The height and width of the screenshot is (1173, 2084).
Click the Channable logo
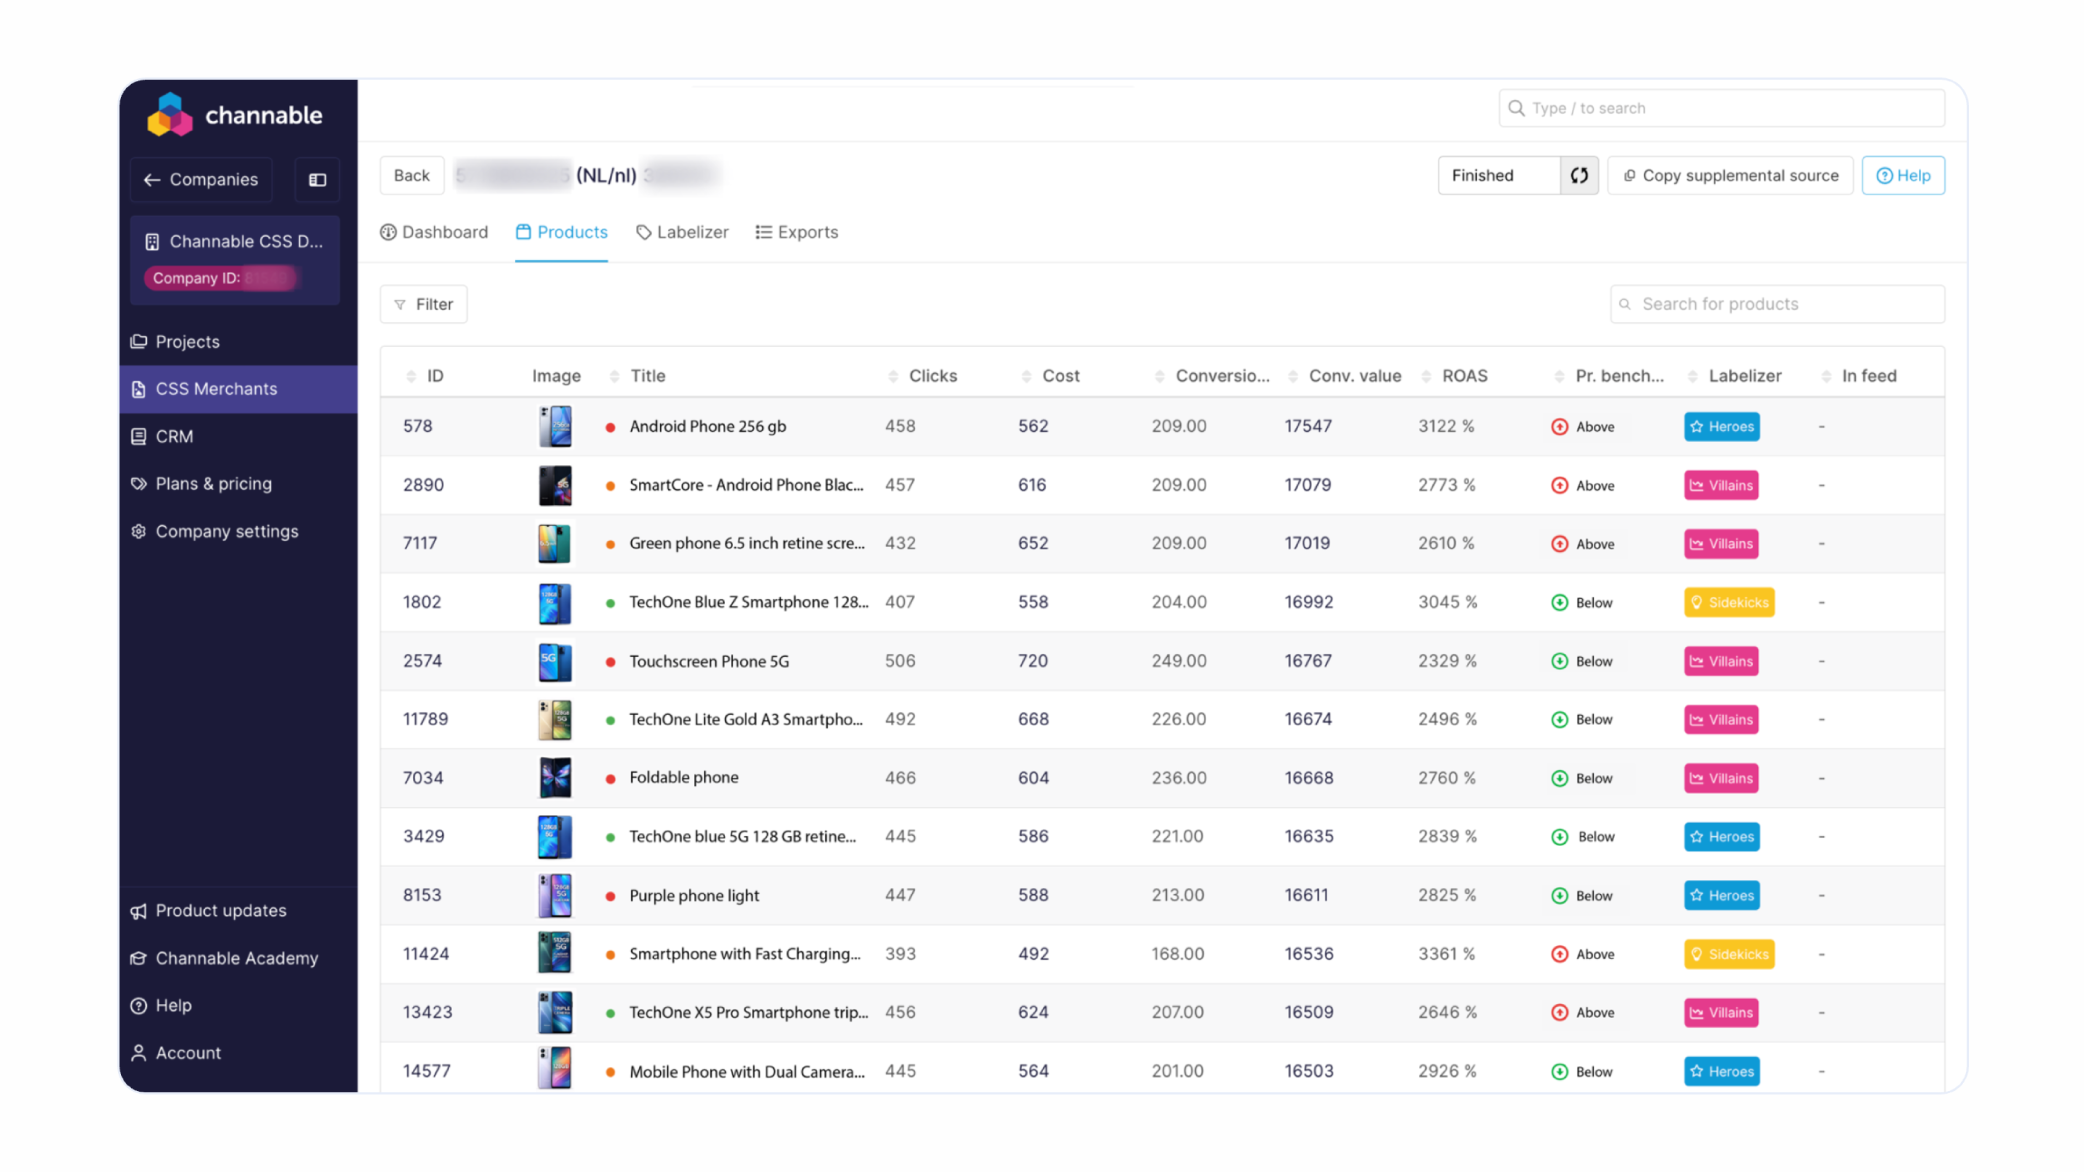[x=235, y=115]
